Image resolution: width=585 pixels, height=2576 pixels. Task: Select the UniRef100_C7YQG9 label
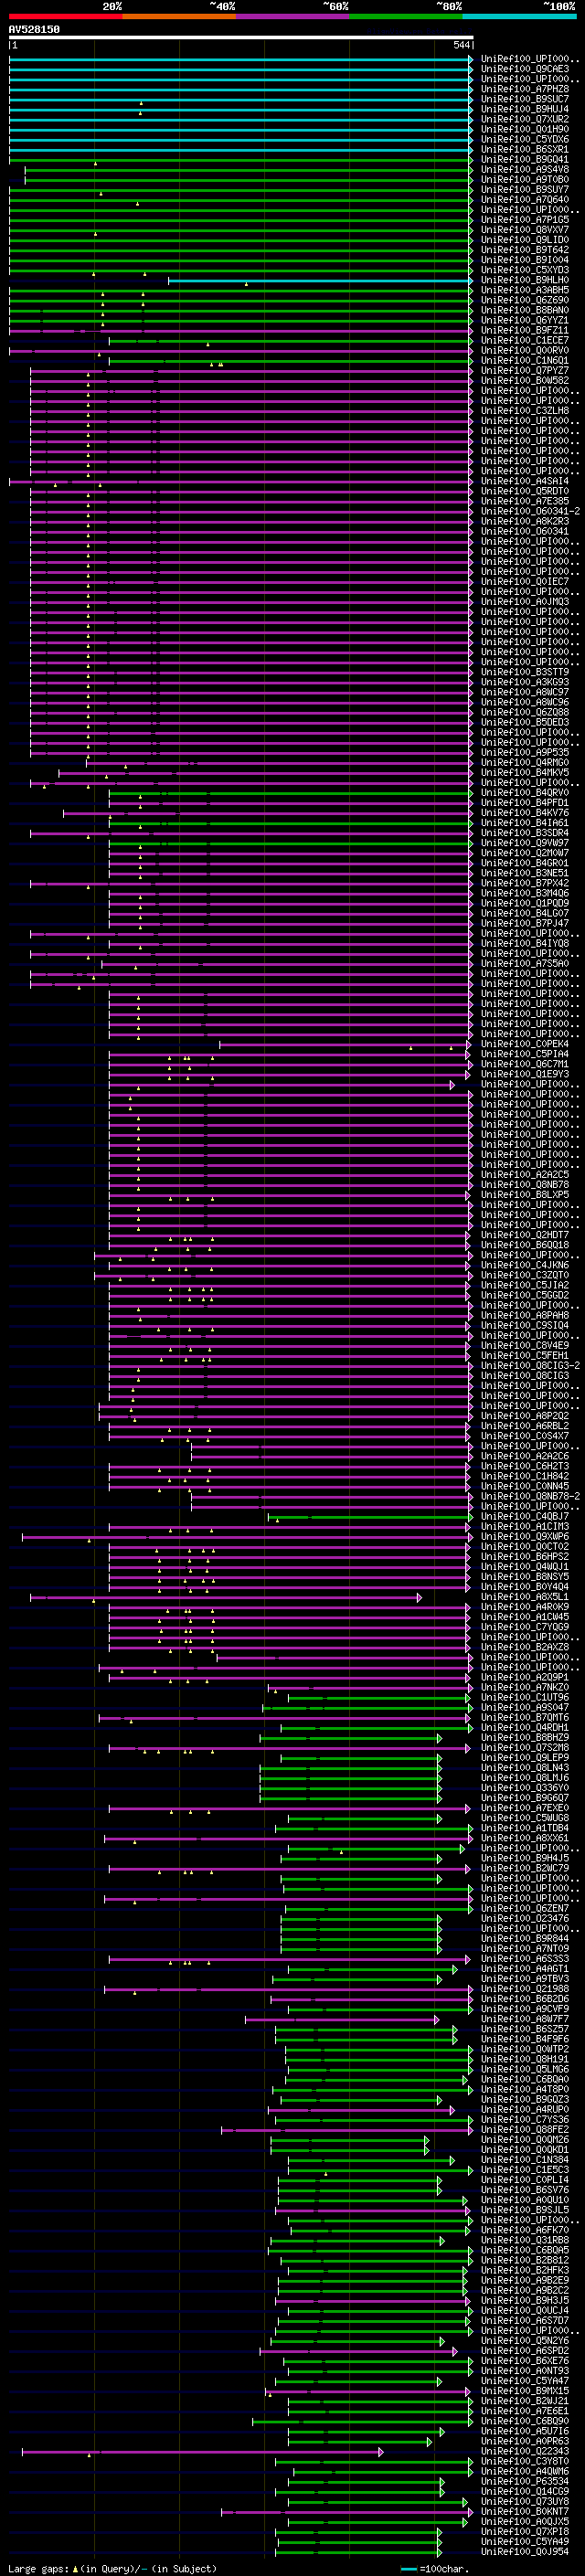pyautogui.click(x=525, y=1627)
